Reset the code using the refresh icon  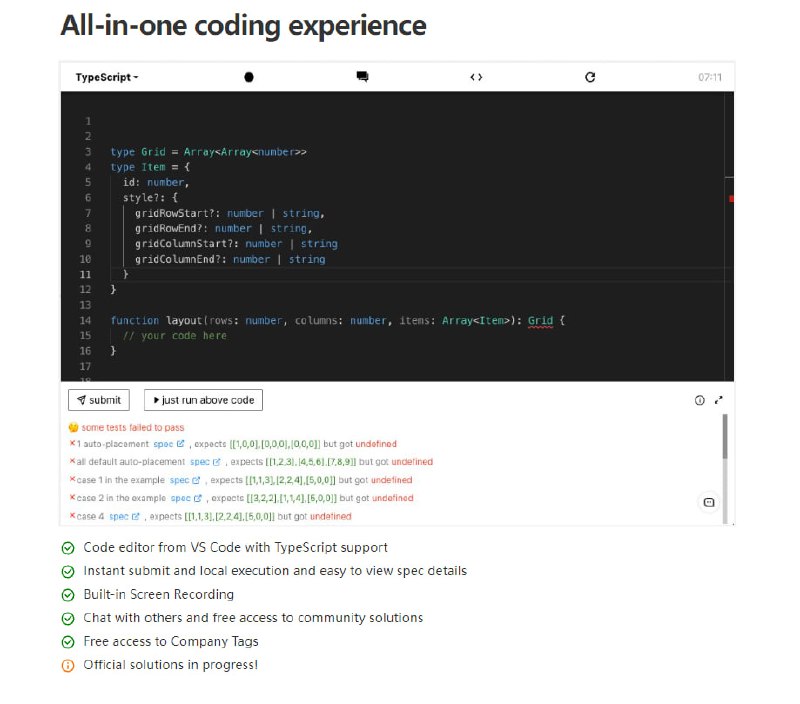[590, 76]
